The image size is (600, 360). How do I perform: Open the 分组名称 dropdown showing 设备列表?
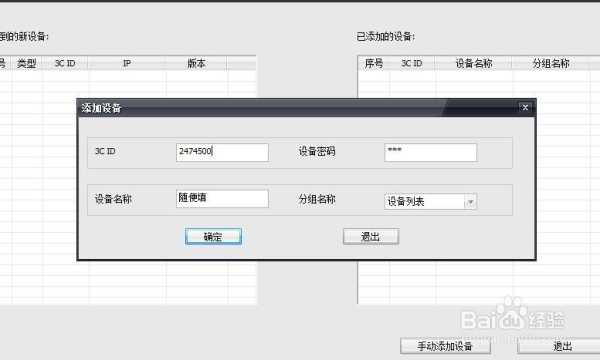click(430, 201)
